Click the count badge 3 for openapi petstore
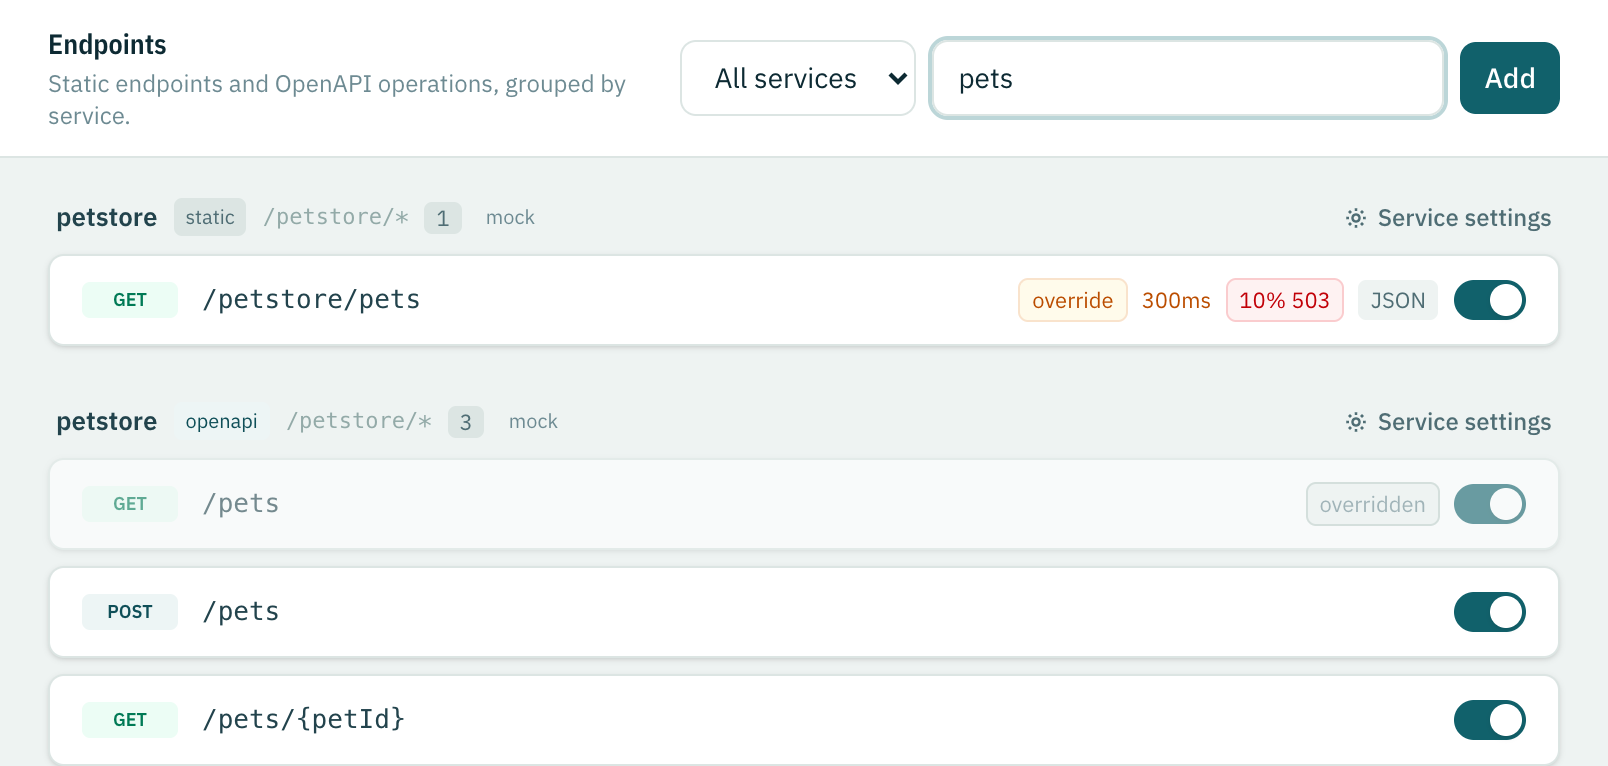This screenshot has width=1608, height=766. point(466,422)
